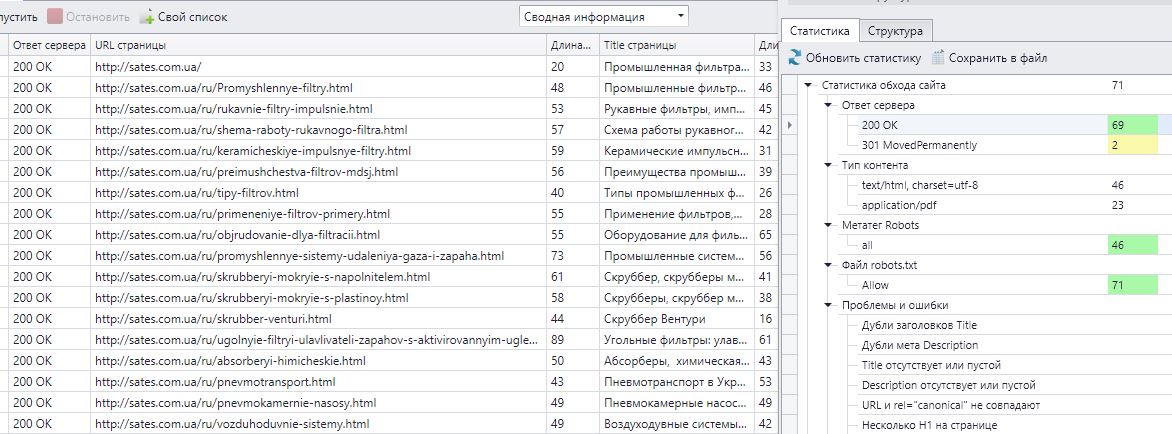This screenshot has width=1172, height=434.
Task: Click the green 69 count cell
Action: click(x=1132, y=125)
